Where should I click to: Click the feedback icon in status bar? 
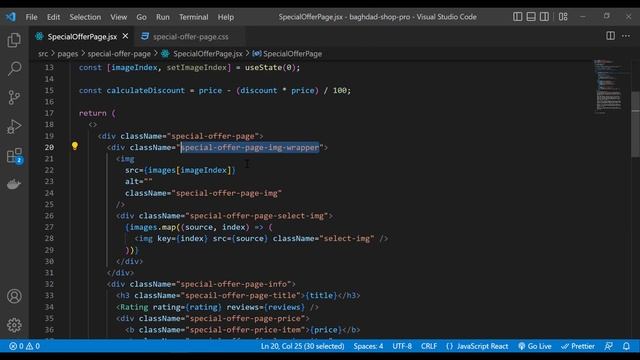click(x=609, y=346)
